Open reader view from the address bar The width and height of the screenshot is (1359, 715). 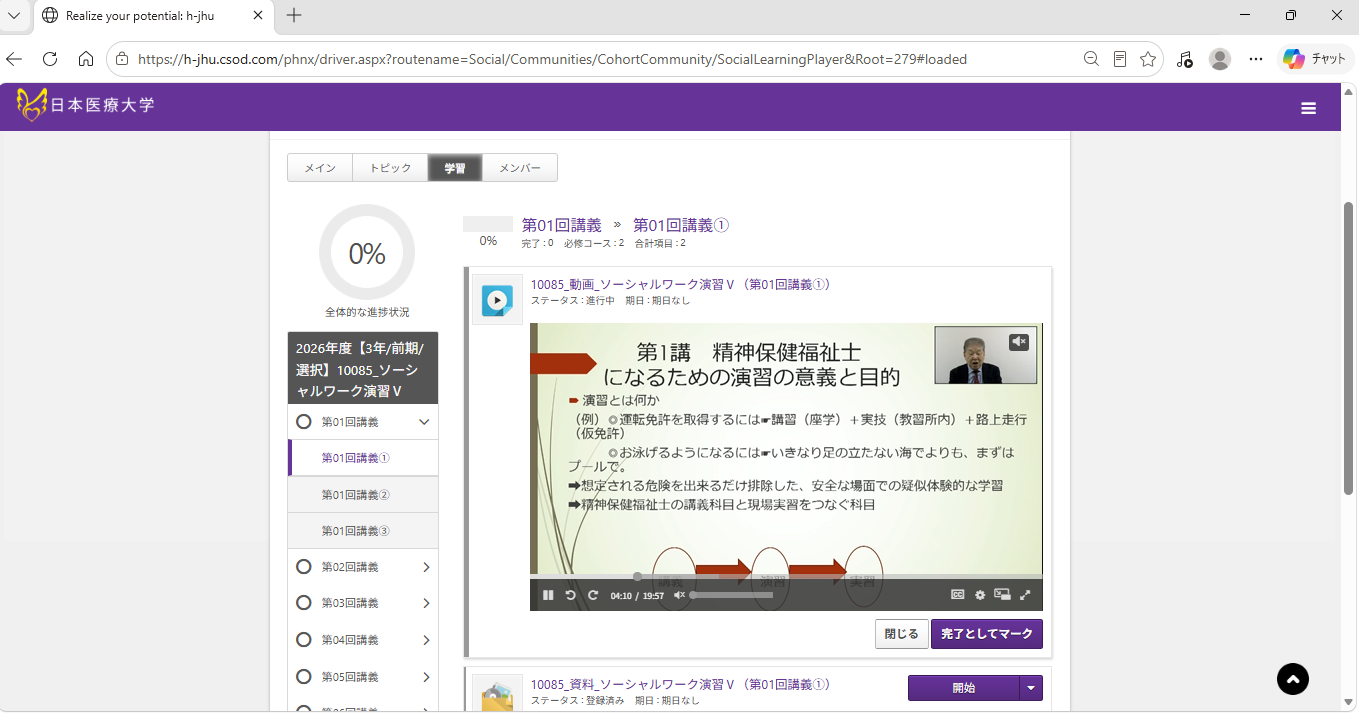click(1120, 59)
